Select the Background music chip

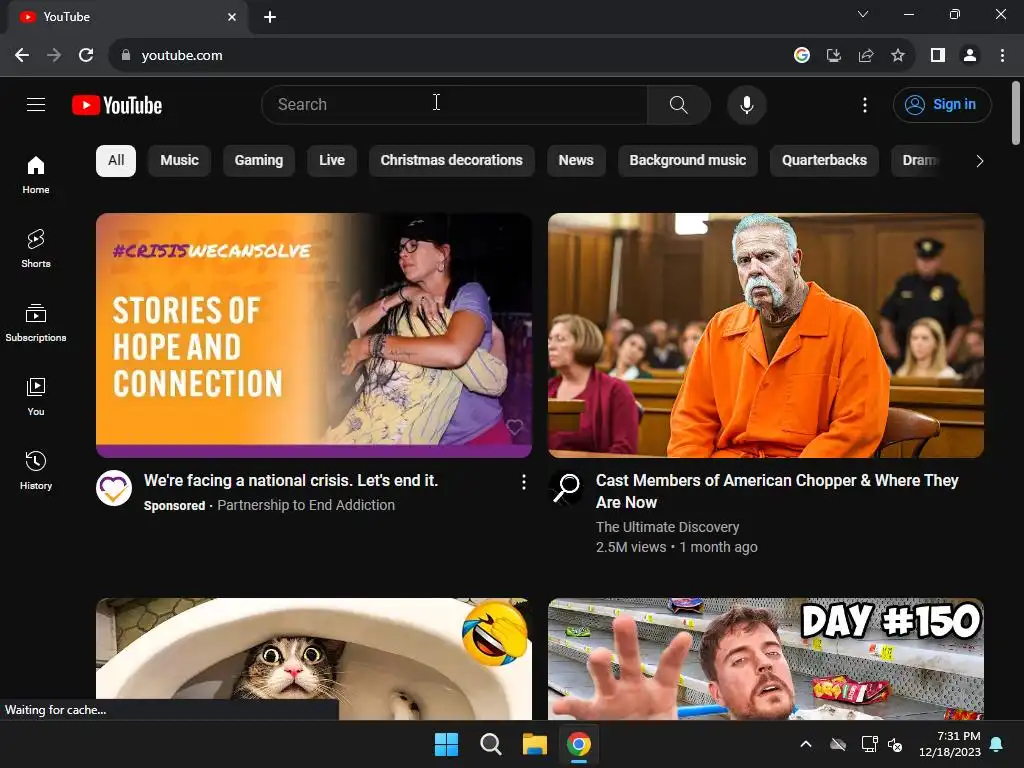pyautogui.click(x=688, y=161)
